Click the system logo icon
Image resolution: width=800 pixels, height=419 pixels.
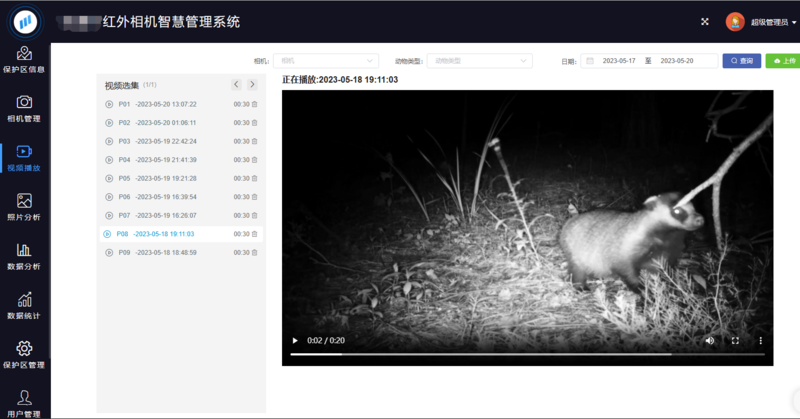(x=25, y=22)
